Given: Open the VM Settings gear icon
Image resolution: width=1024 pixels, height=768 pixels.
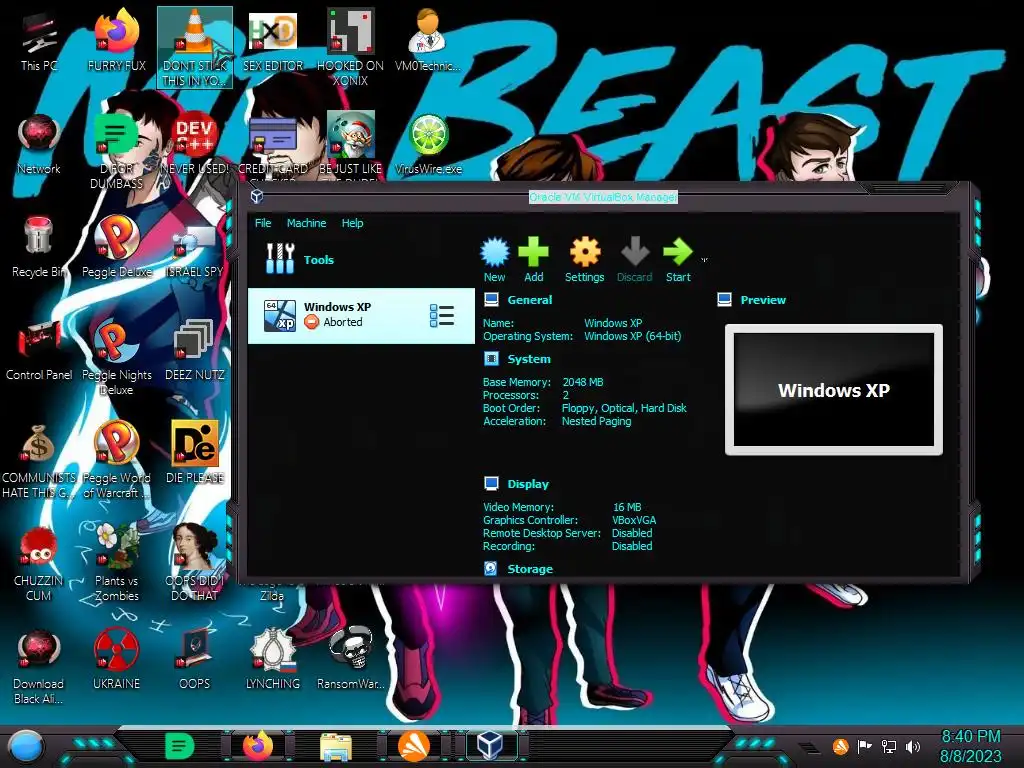Looking at the screenshot, I should point(584,259).
